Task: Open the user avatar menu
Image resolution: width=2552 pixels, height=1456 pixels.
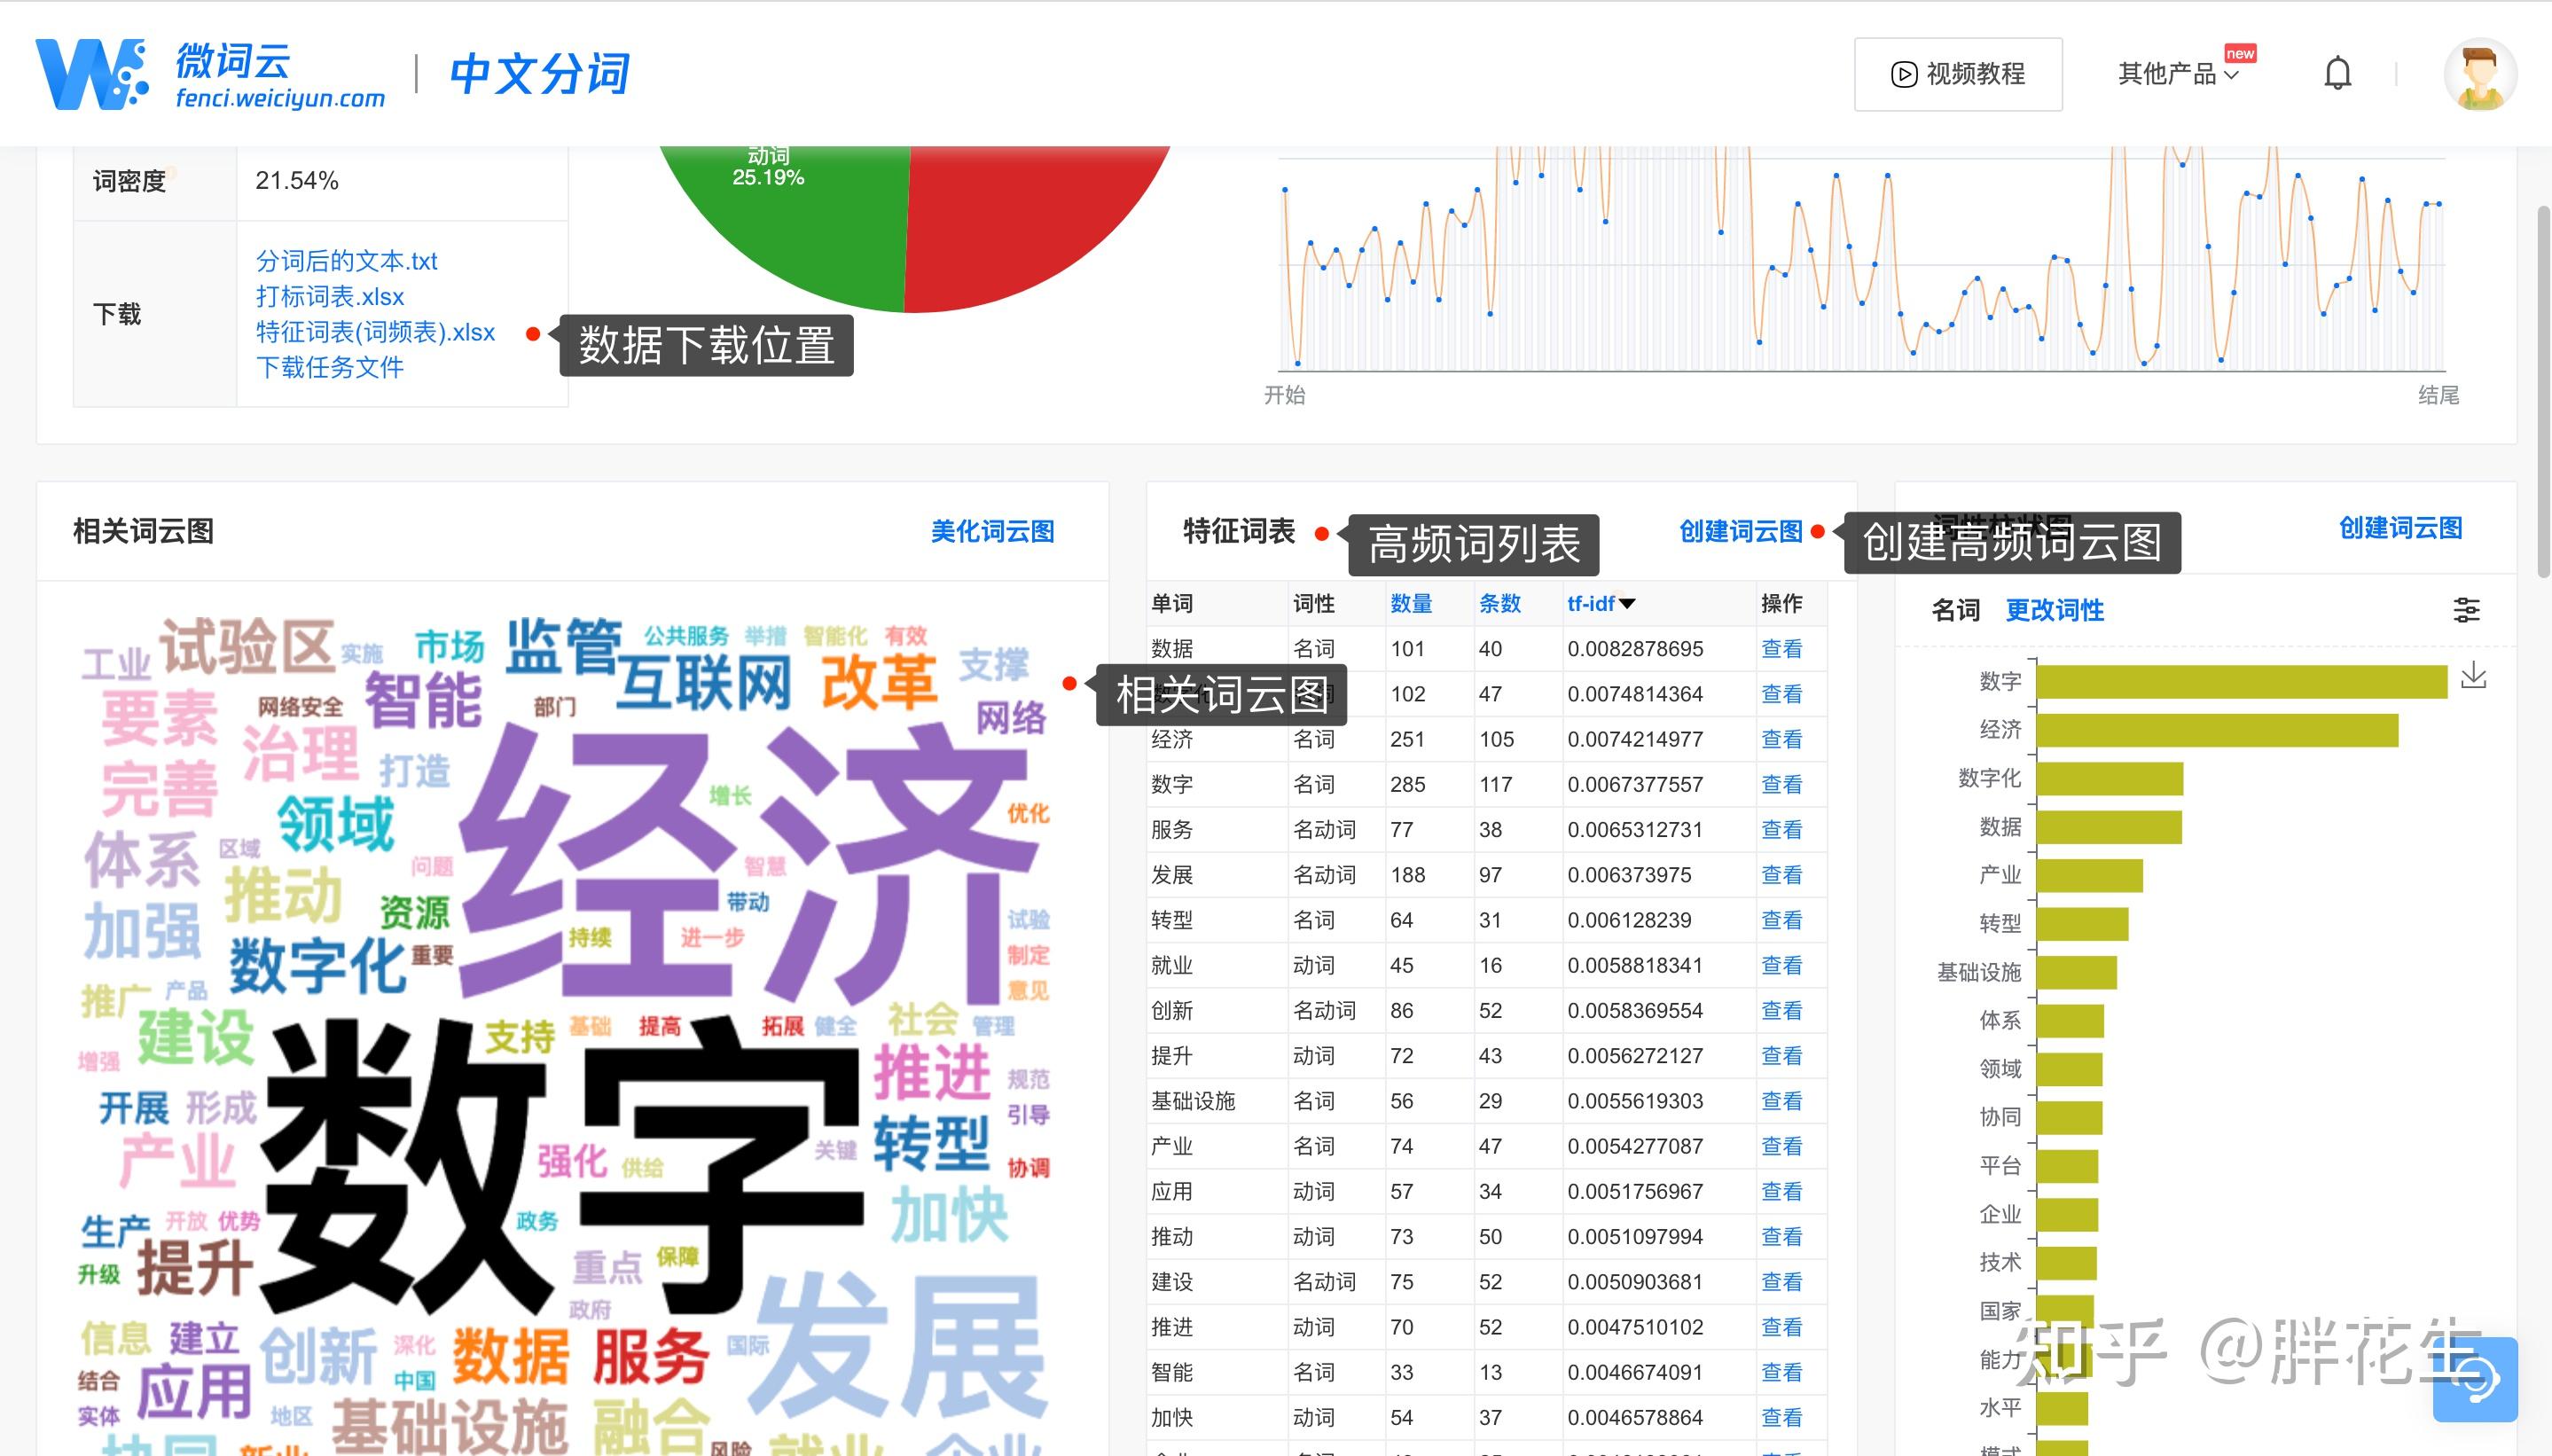Action: coord(2480,74)
